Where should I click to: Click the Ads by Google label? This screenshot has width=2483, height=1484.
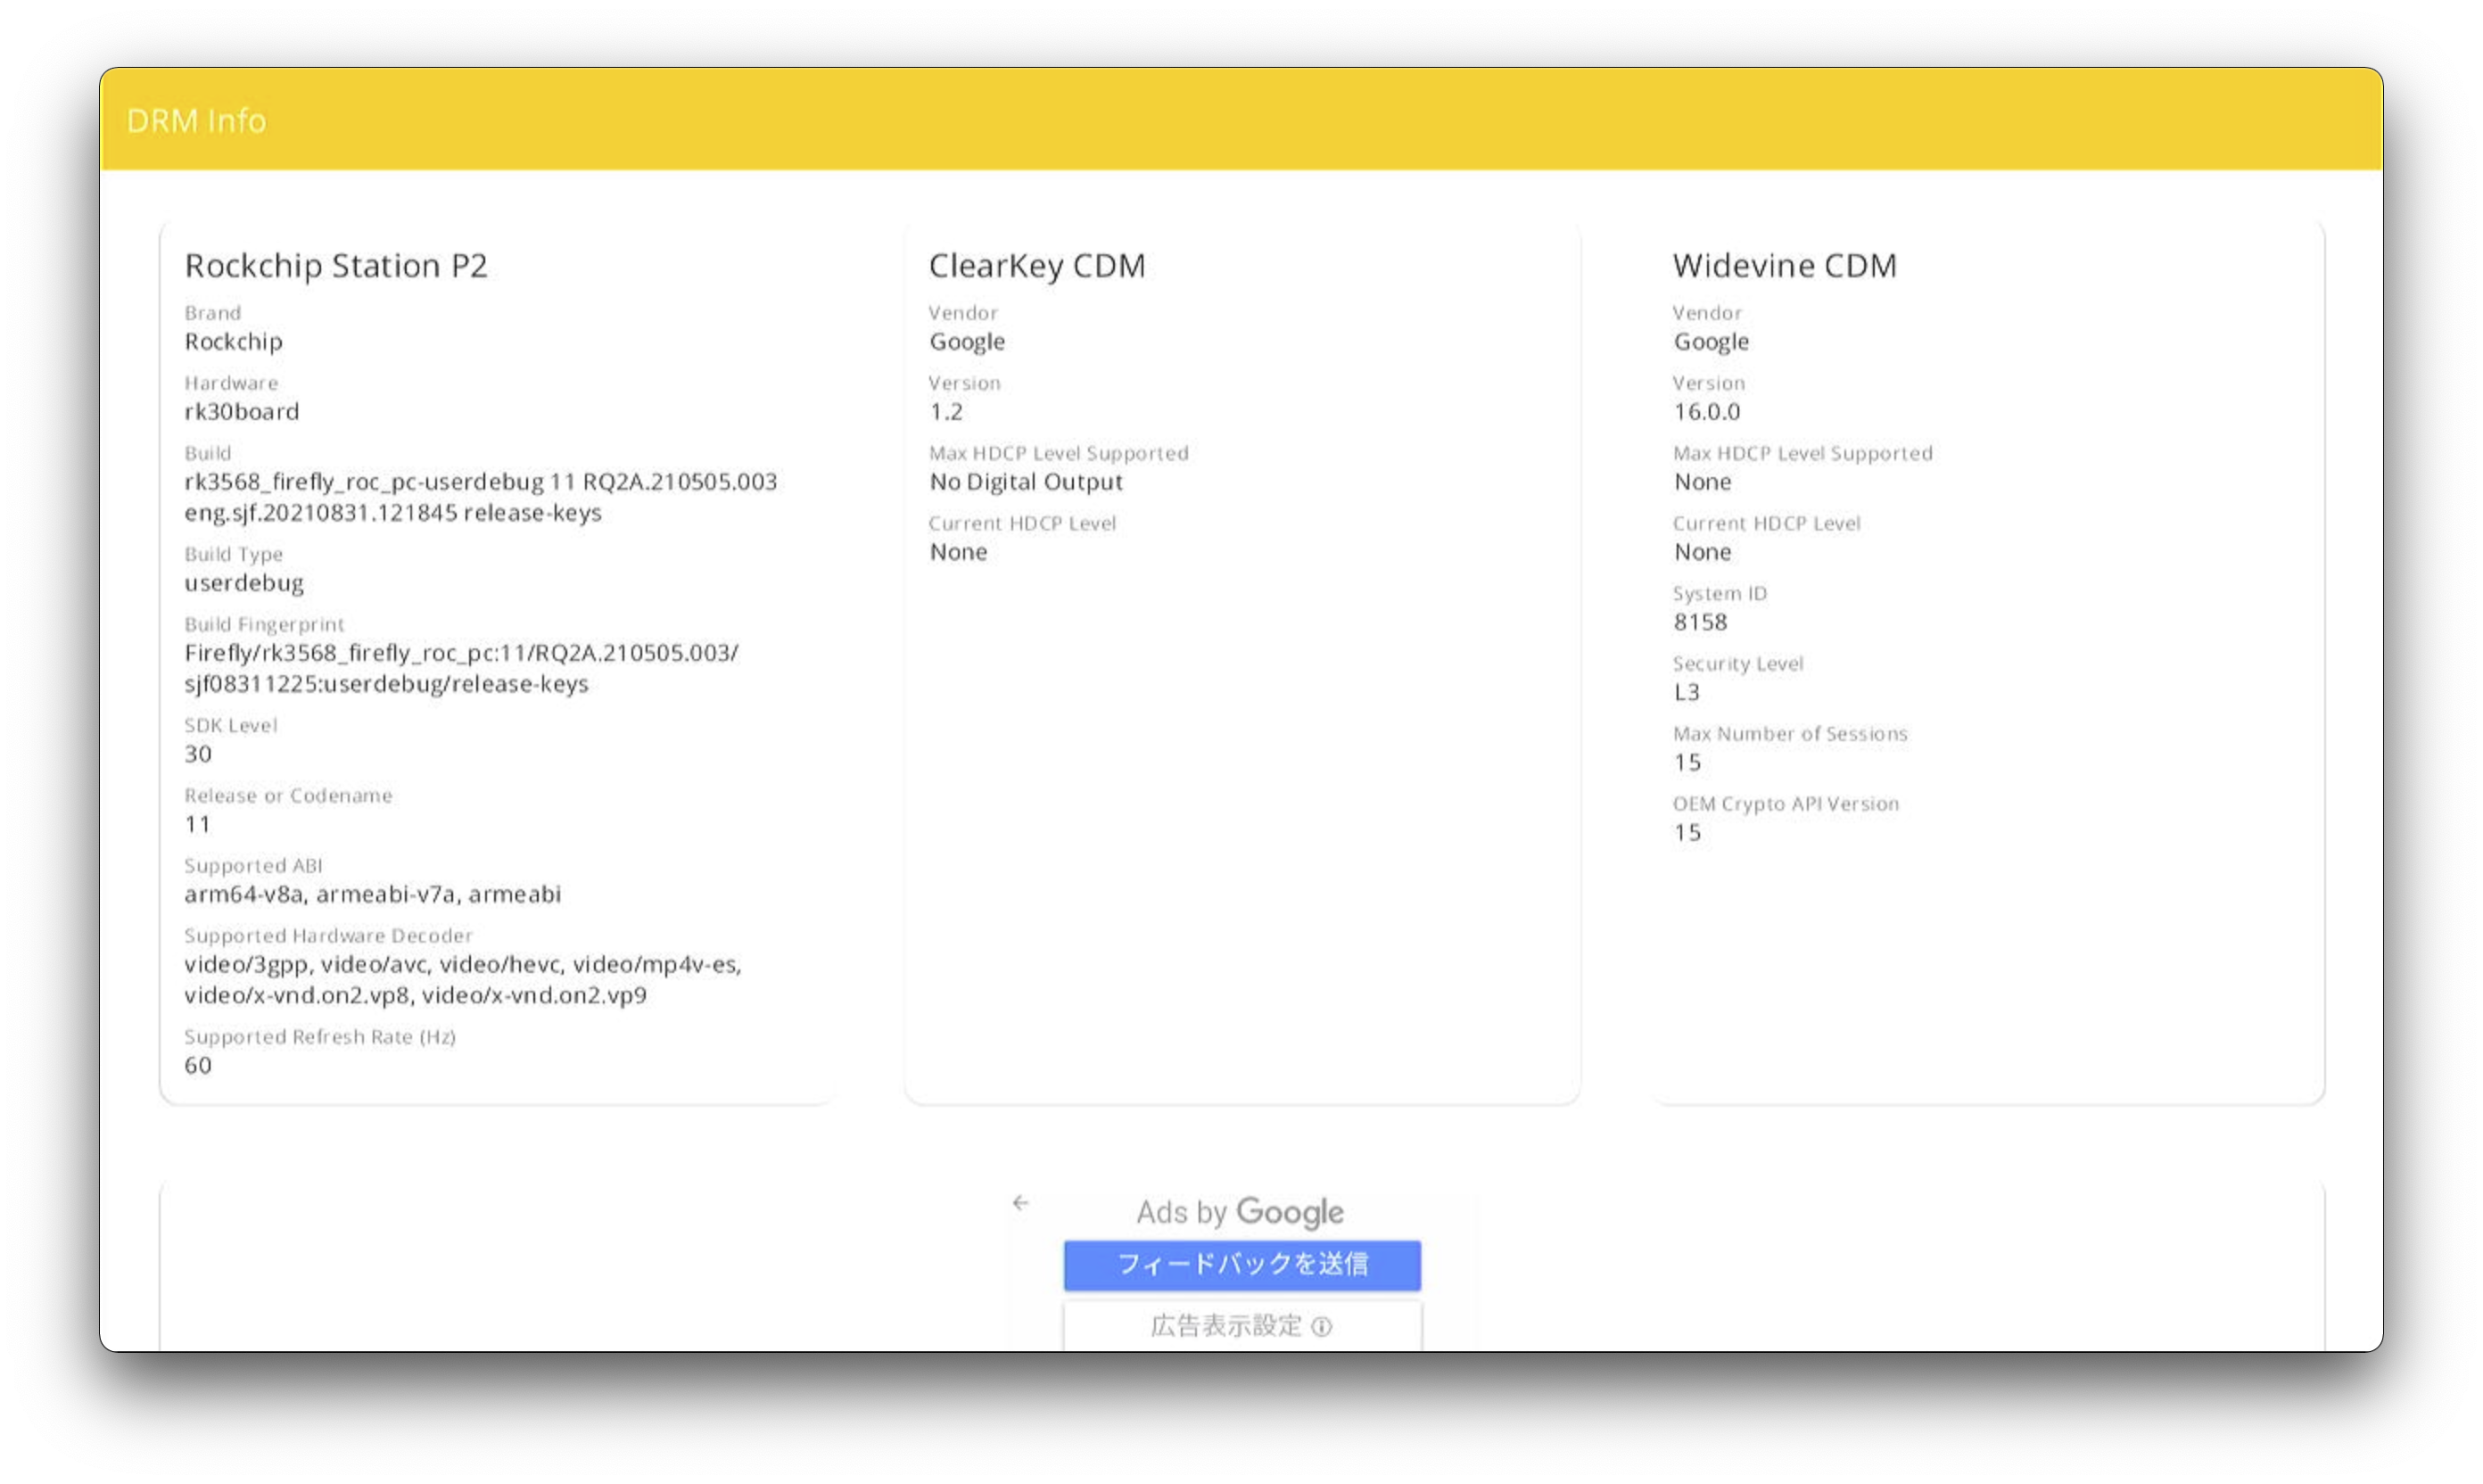[1240, 1212]
